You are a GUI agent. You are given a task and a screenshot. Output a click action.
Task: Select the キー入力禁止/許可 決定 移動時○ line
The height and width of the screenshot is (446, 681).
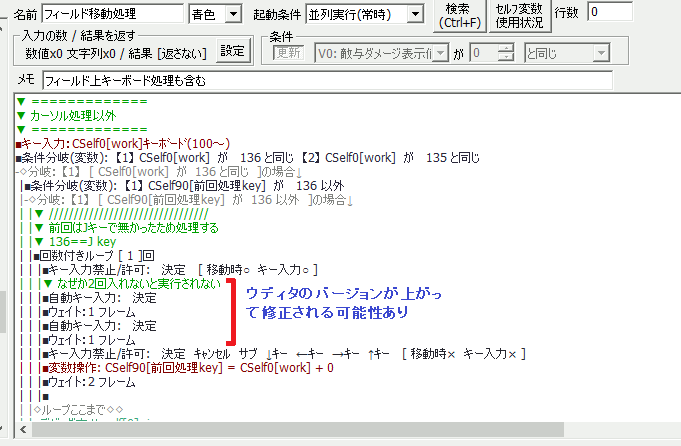180,270
